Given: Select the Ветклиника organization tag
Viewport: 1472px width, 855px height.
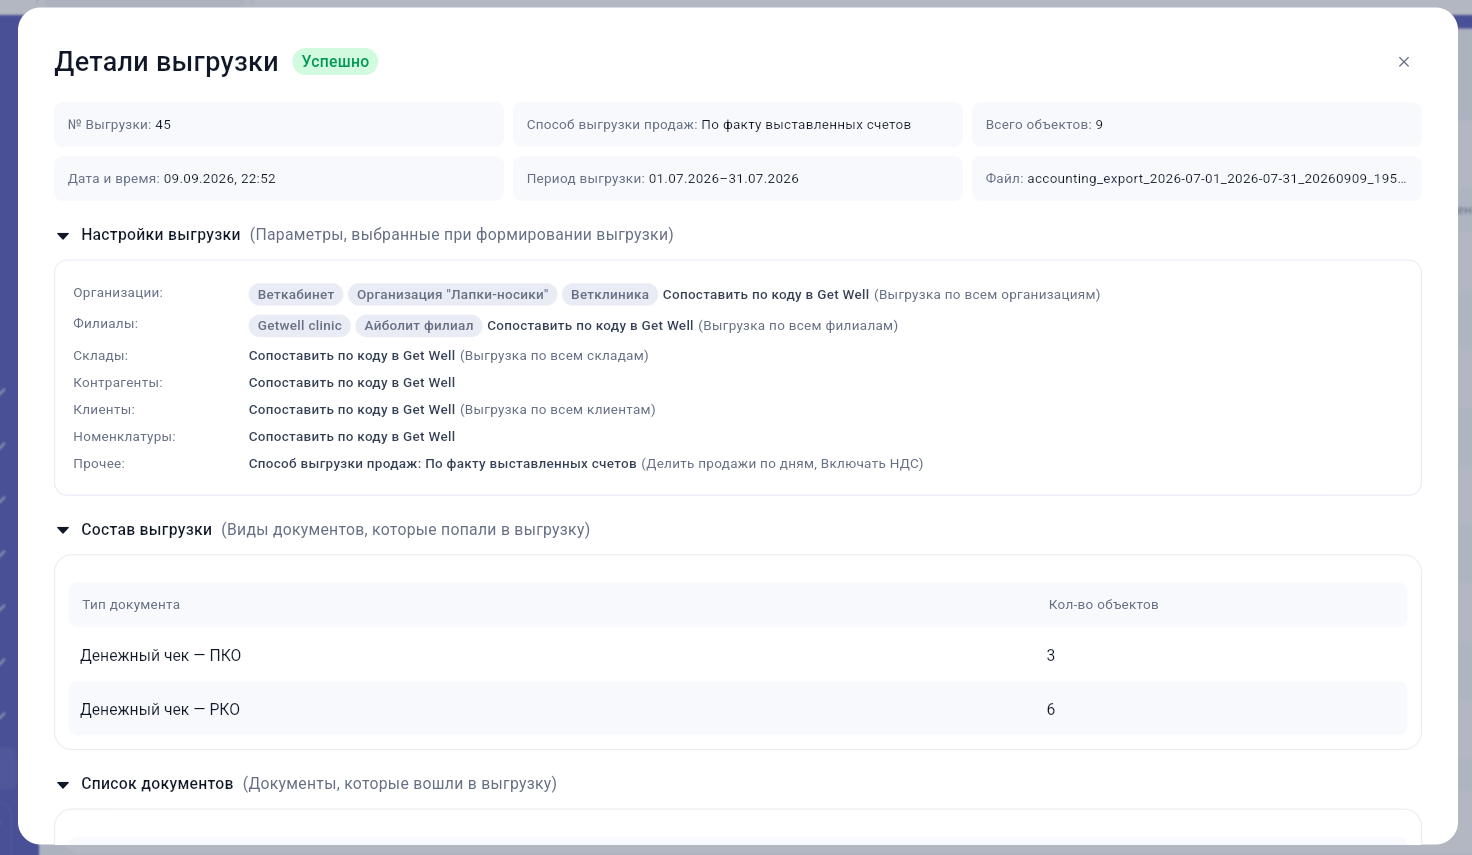Looking at the screenshot, I should (610, 295).
